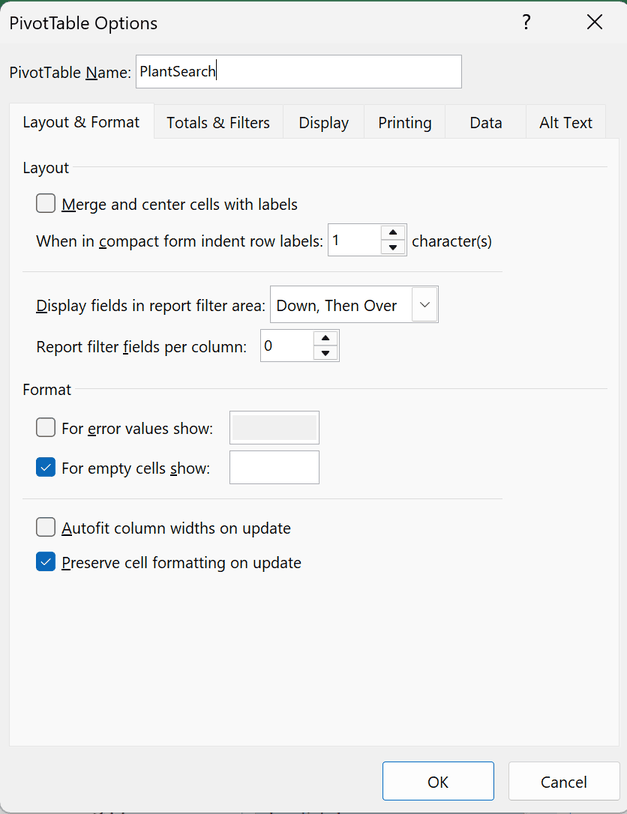Check For error values show option

46,428
